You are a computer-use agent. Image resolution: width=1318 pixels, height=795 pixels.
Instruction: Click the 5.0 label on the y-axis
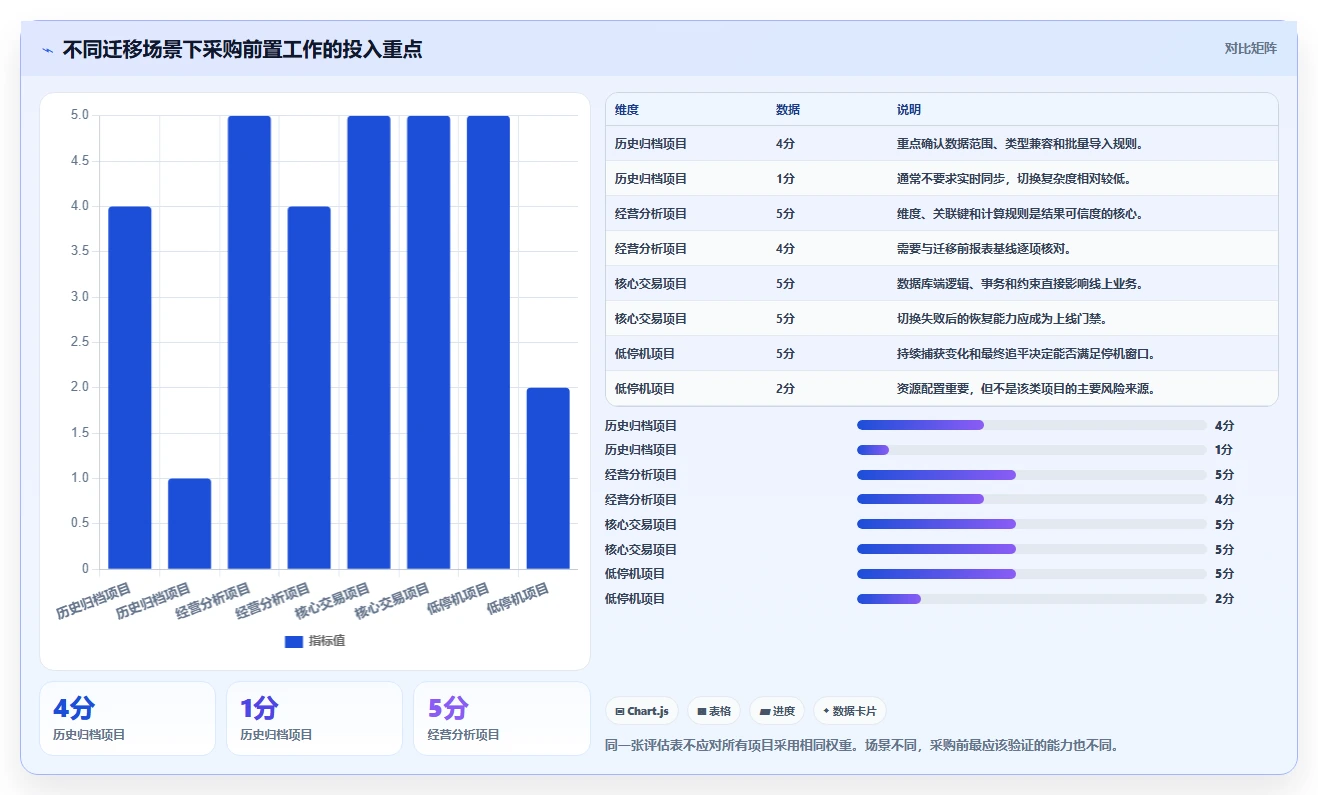pyautogui.click(x=79, y=116)
